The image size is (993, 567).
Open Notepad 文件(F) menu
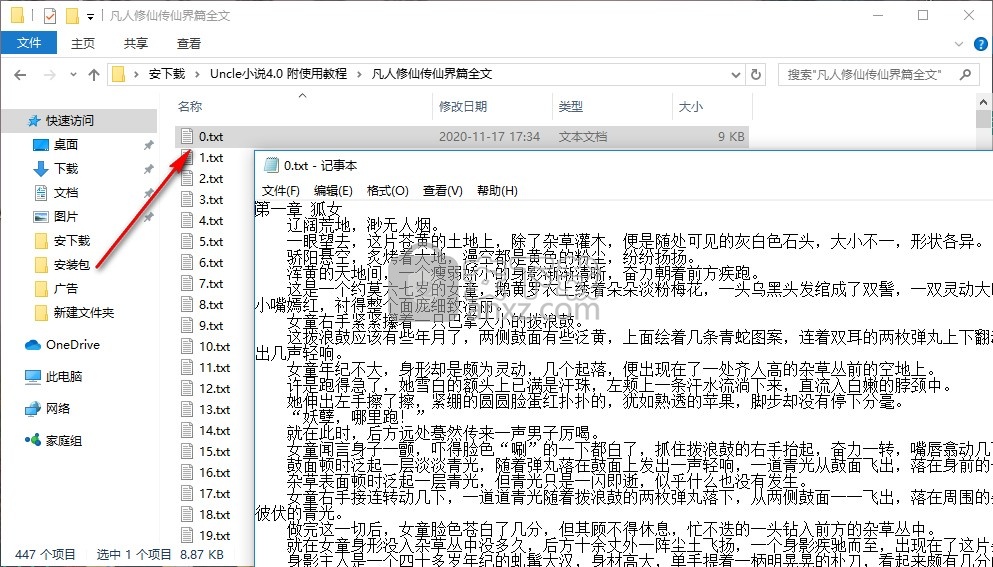click(281, 191)
